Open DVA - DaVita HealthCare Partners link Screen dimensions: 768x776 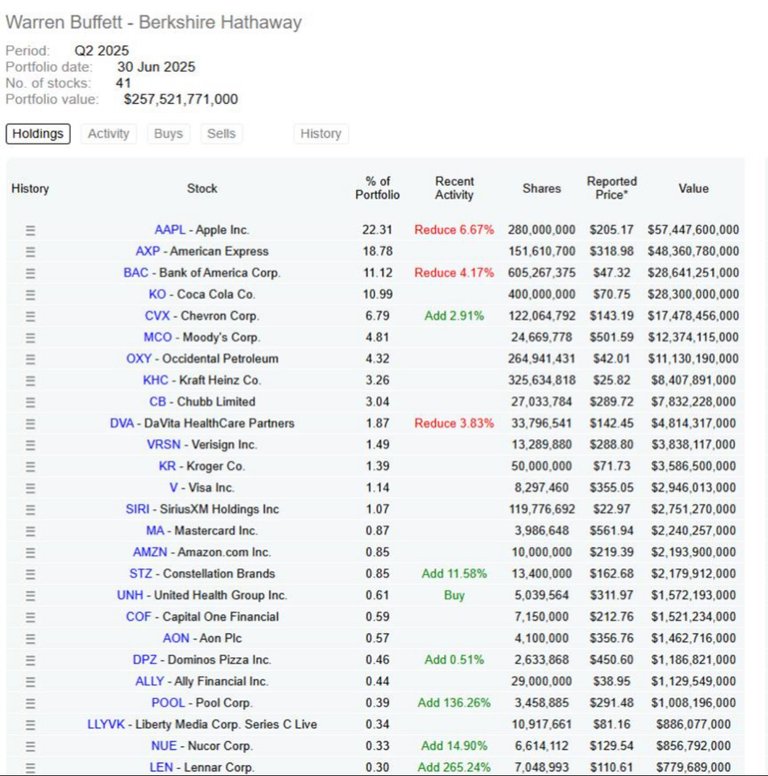point(202,423)
